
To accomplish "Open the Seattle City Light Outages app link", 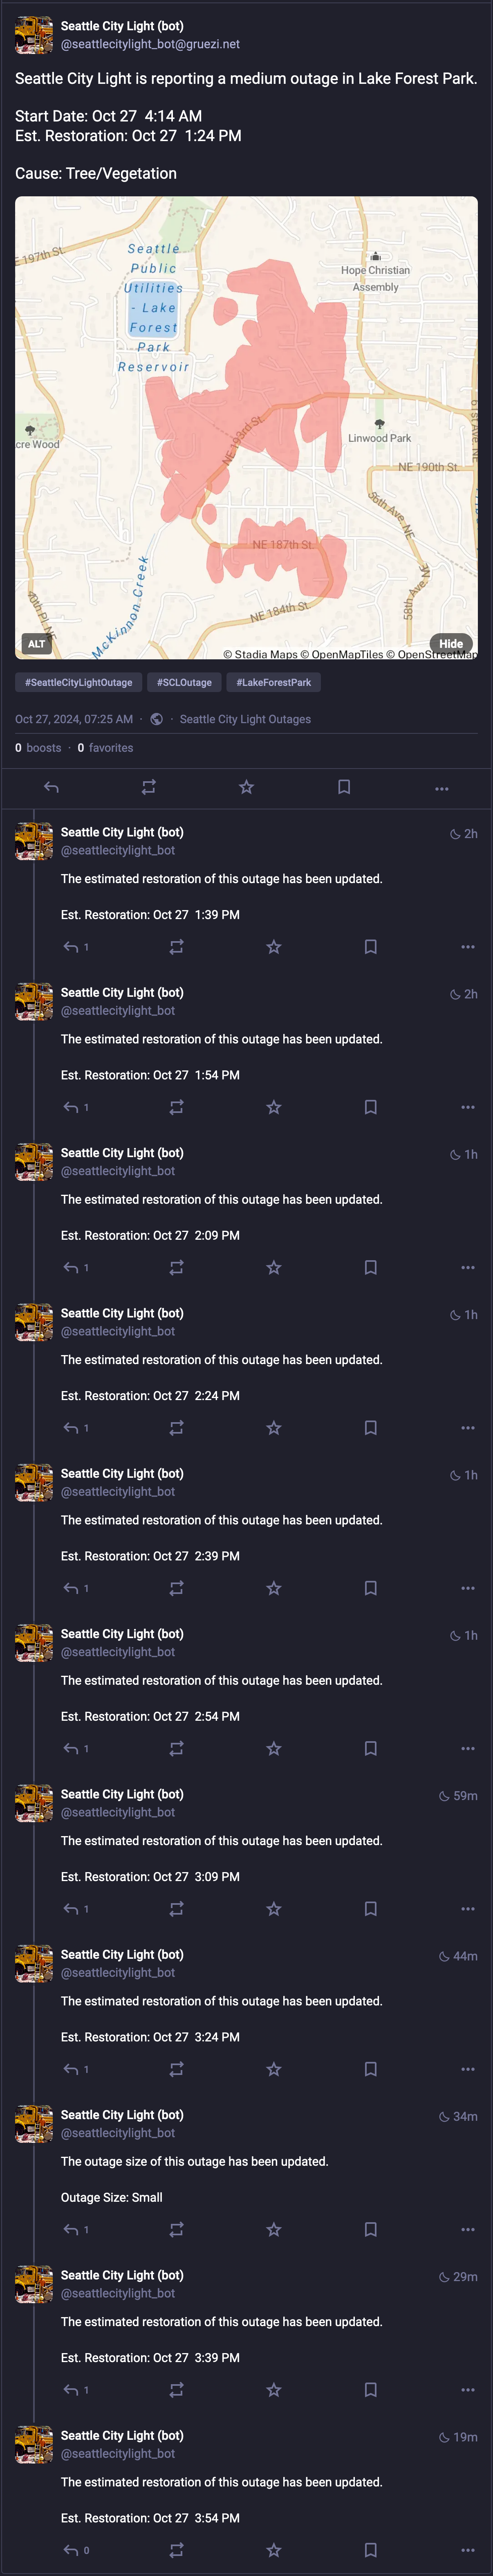I will 245,719.
